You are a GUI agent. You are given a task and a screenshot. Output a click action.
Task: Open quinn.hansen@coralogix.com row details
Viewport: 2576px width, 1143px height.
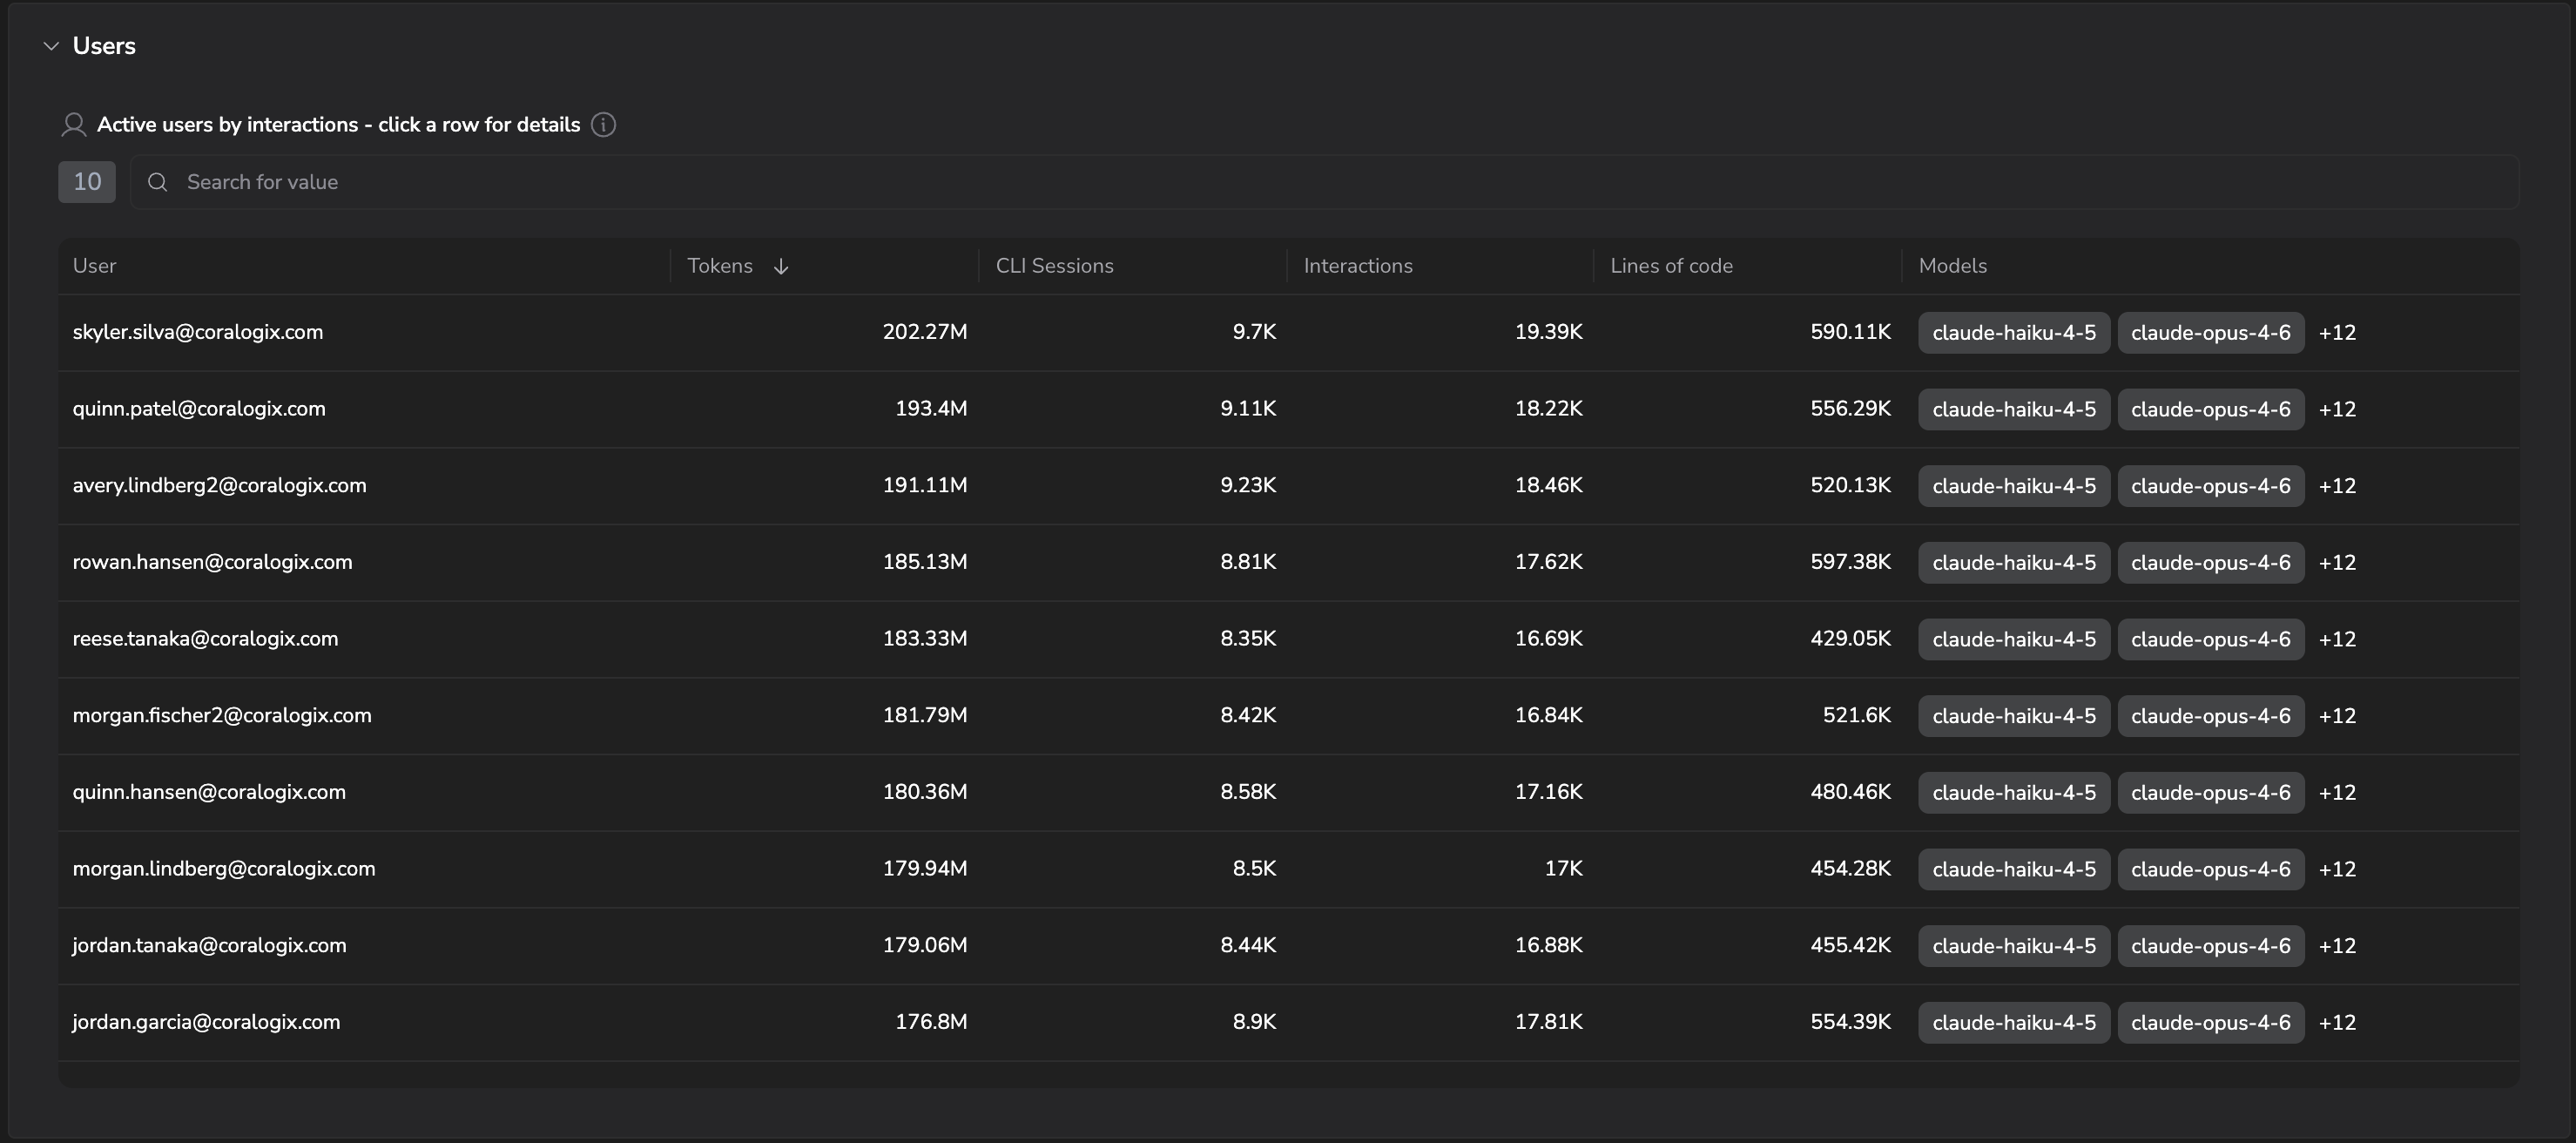pyautogui.click(x=1288, y=792)
